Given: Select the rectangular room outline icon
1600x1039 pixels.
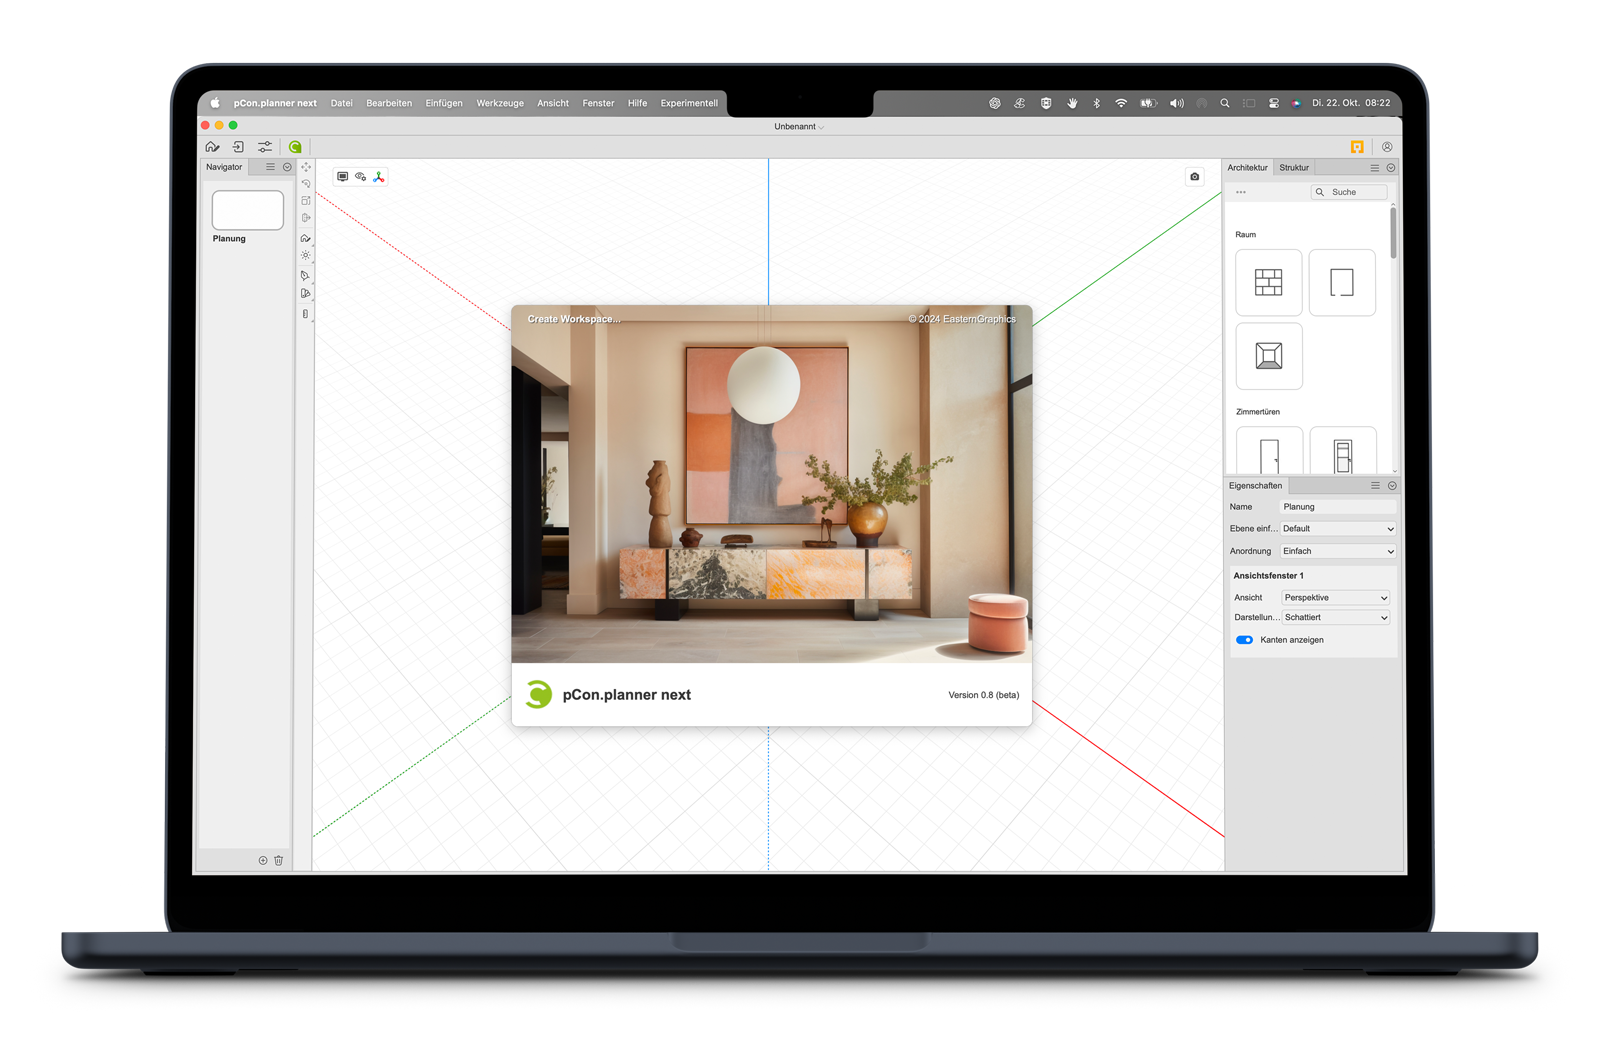Looking at the screenshot, I should (x=1341, y=283).
